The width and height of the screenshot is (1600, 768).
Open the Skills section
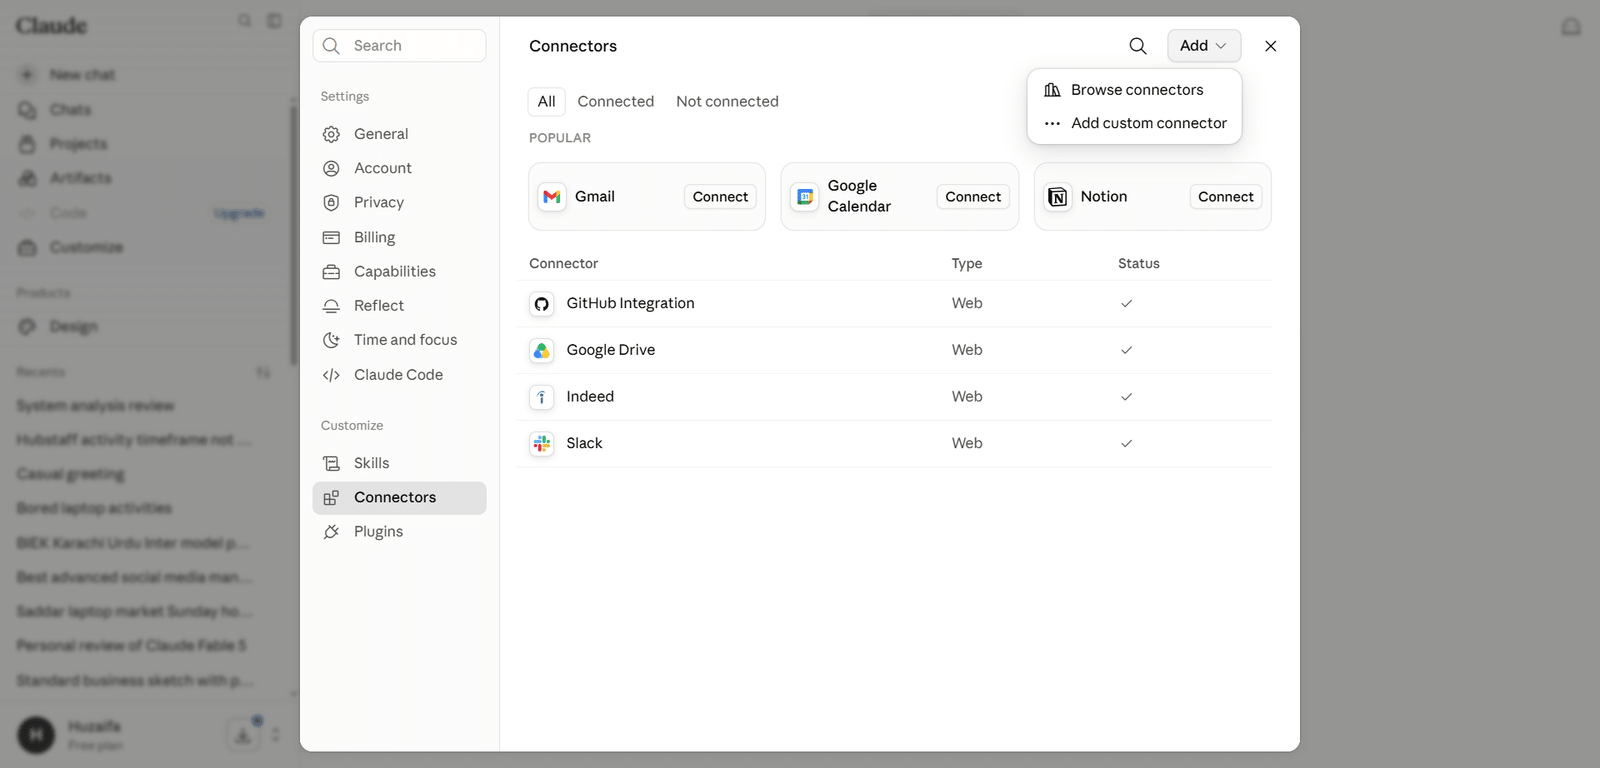[x=399, y=463]
